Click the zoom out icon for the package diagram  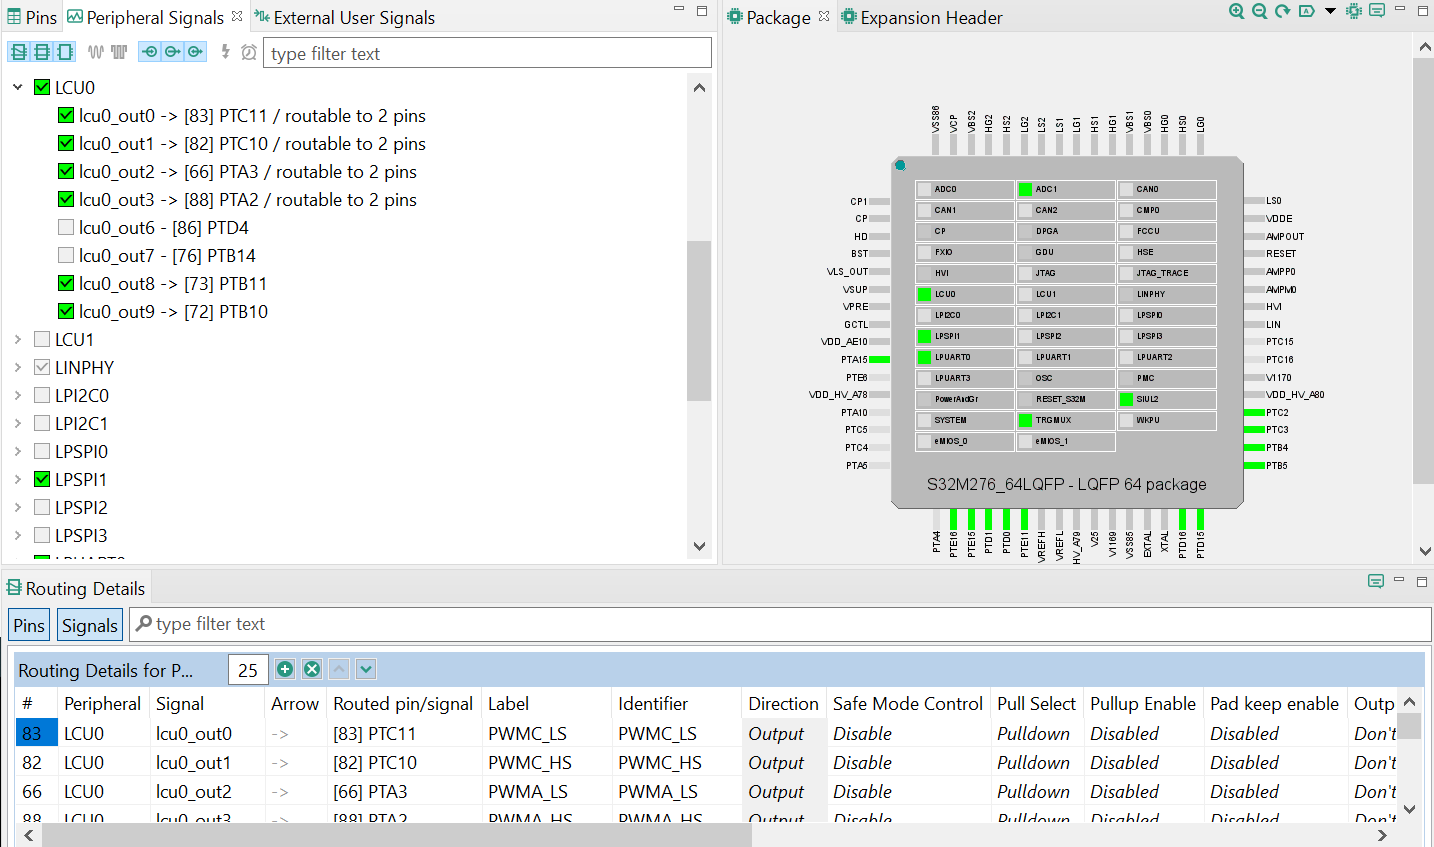(x=1258, y=11)
